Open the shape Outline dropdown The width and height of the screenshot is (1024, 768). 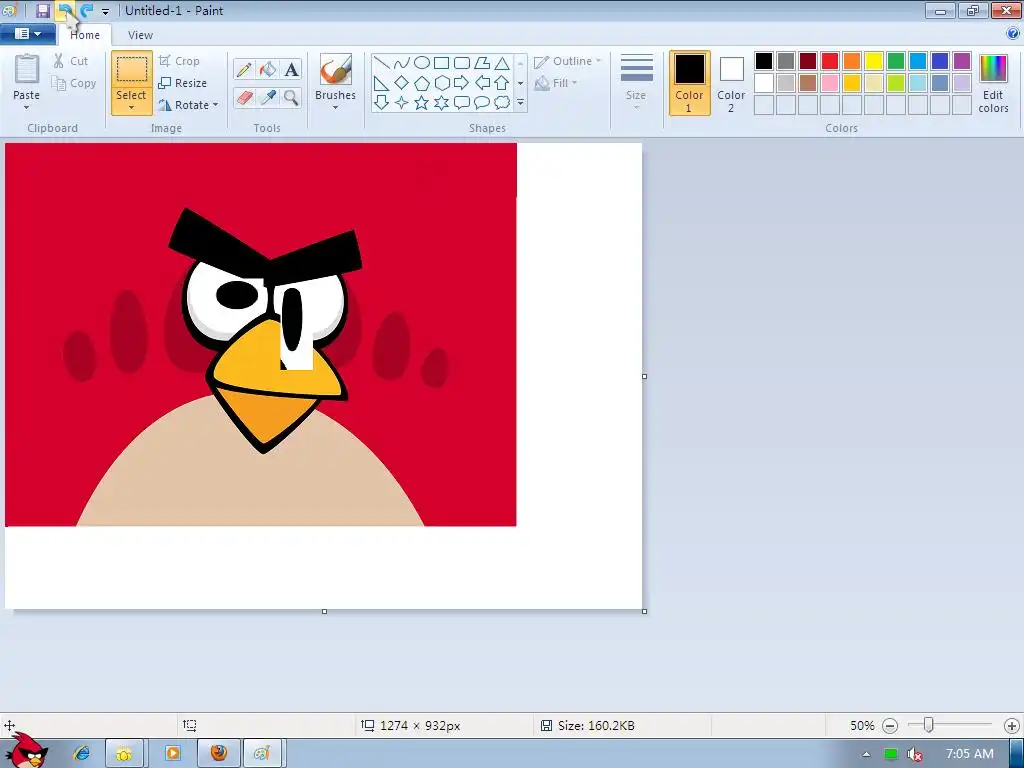point(568,61)
